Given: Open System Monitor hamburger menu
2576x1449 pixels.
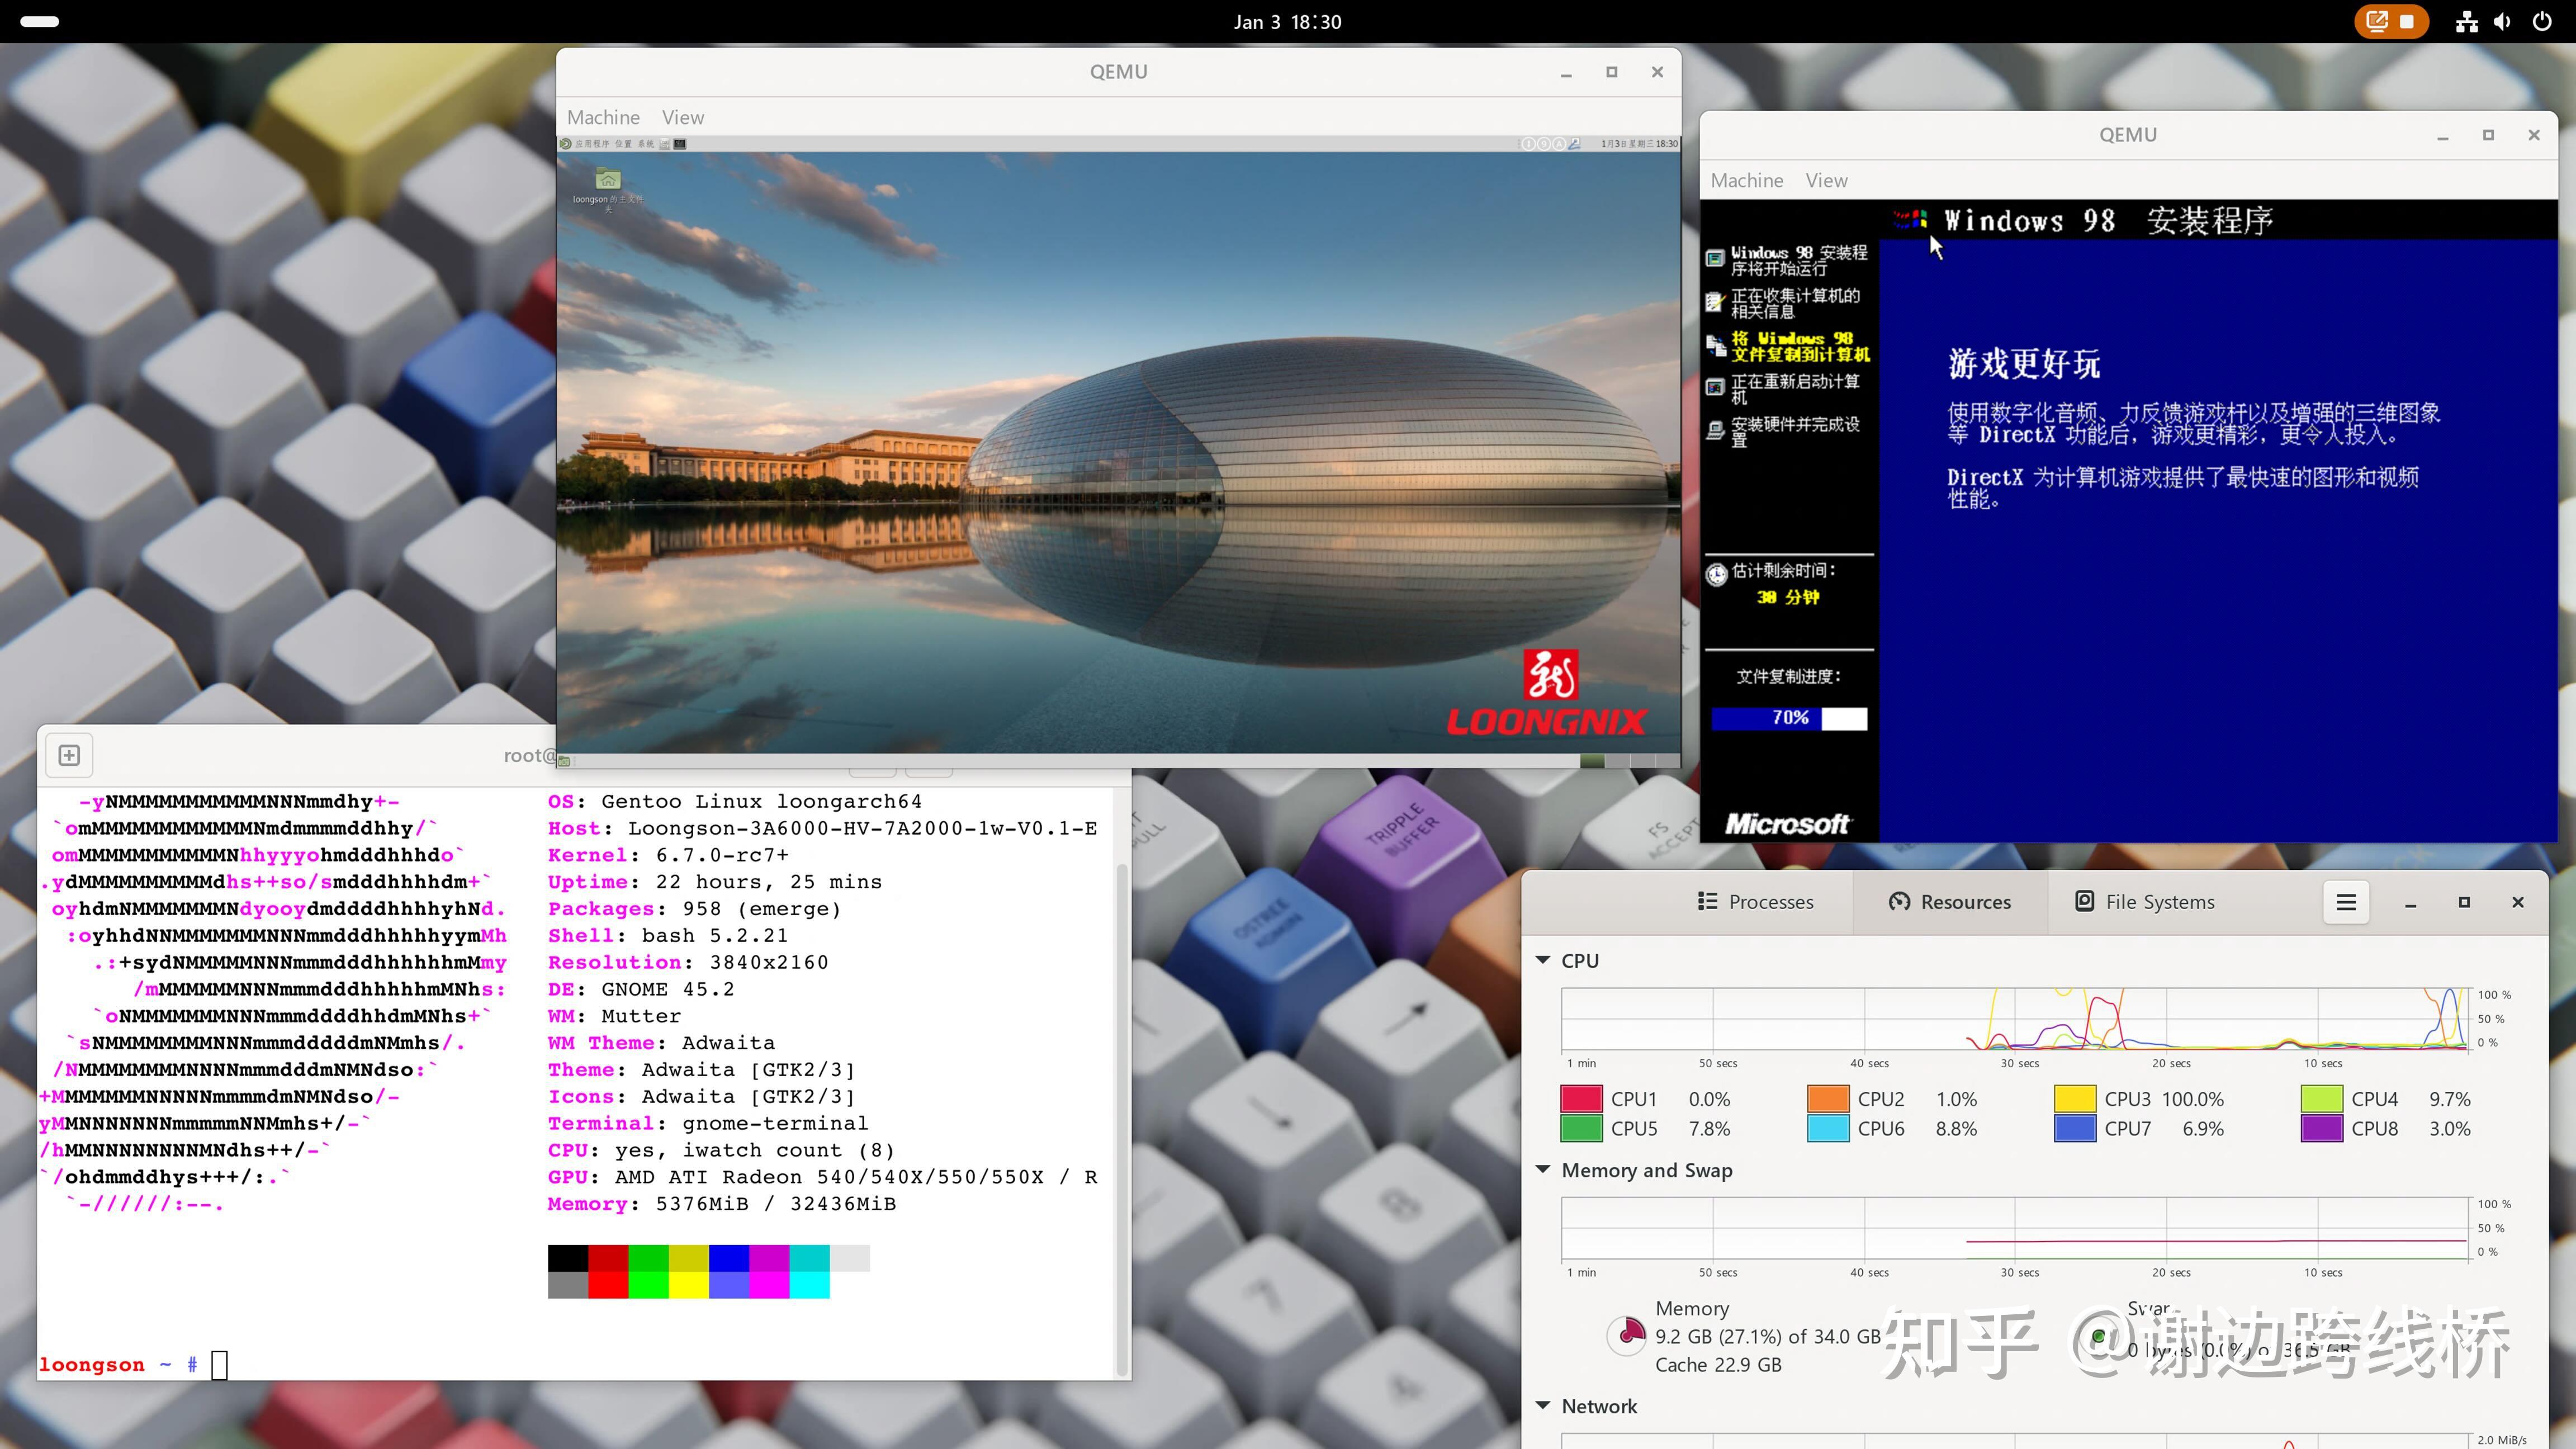Looking at the screenshot, I should (2346, 902).
